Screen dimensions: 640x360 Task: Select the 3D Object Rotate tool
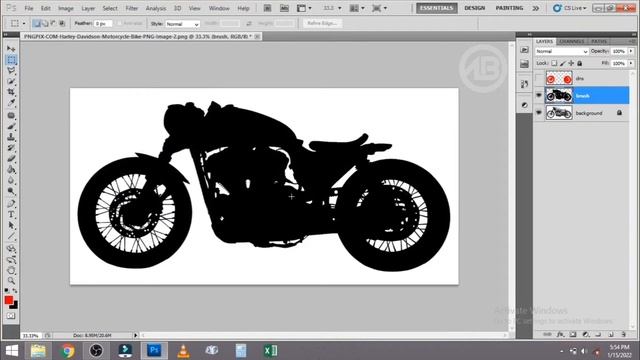pyautogui.click(x=11, y=248)
